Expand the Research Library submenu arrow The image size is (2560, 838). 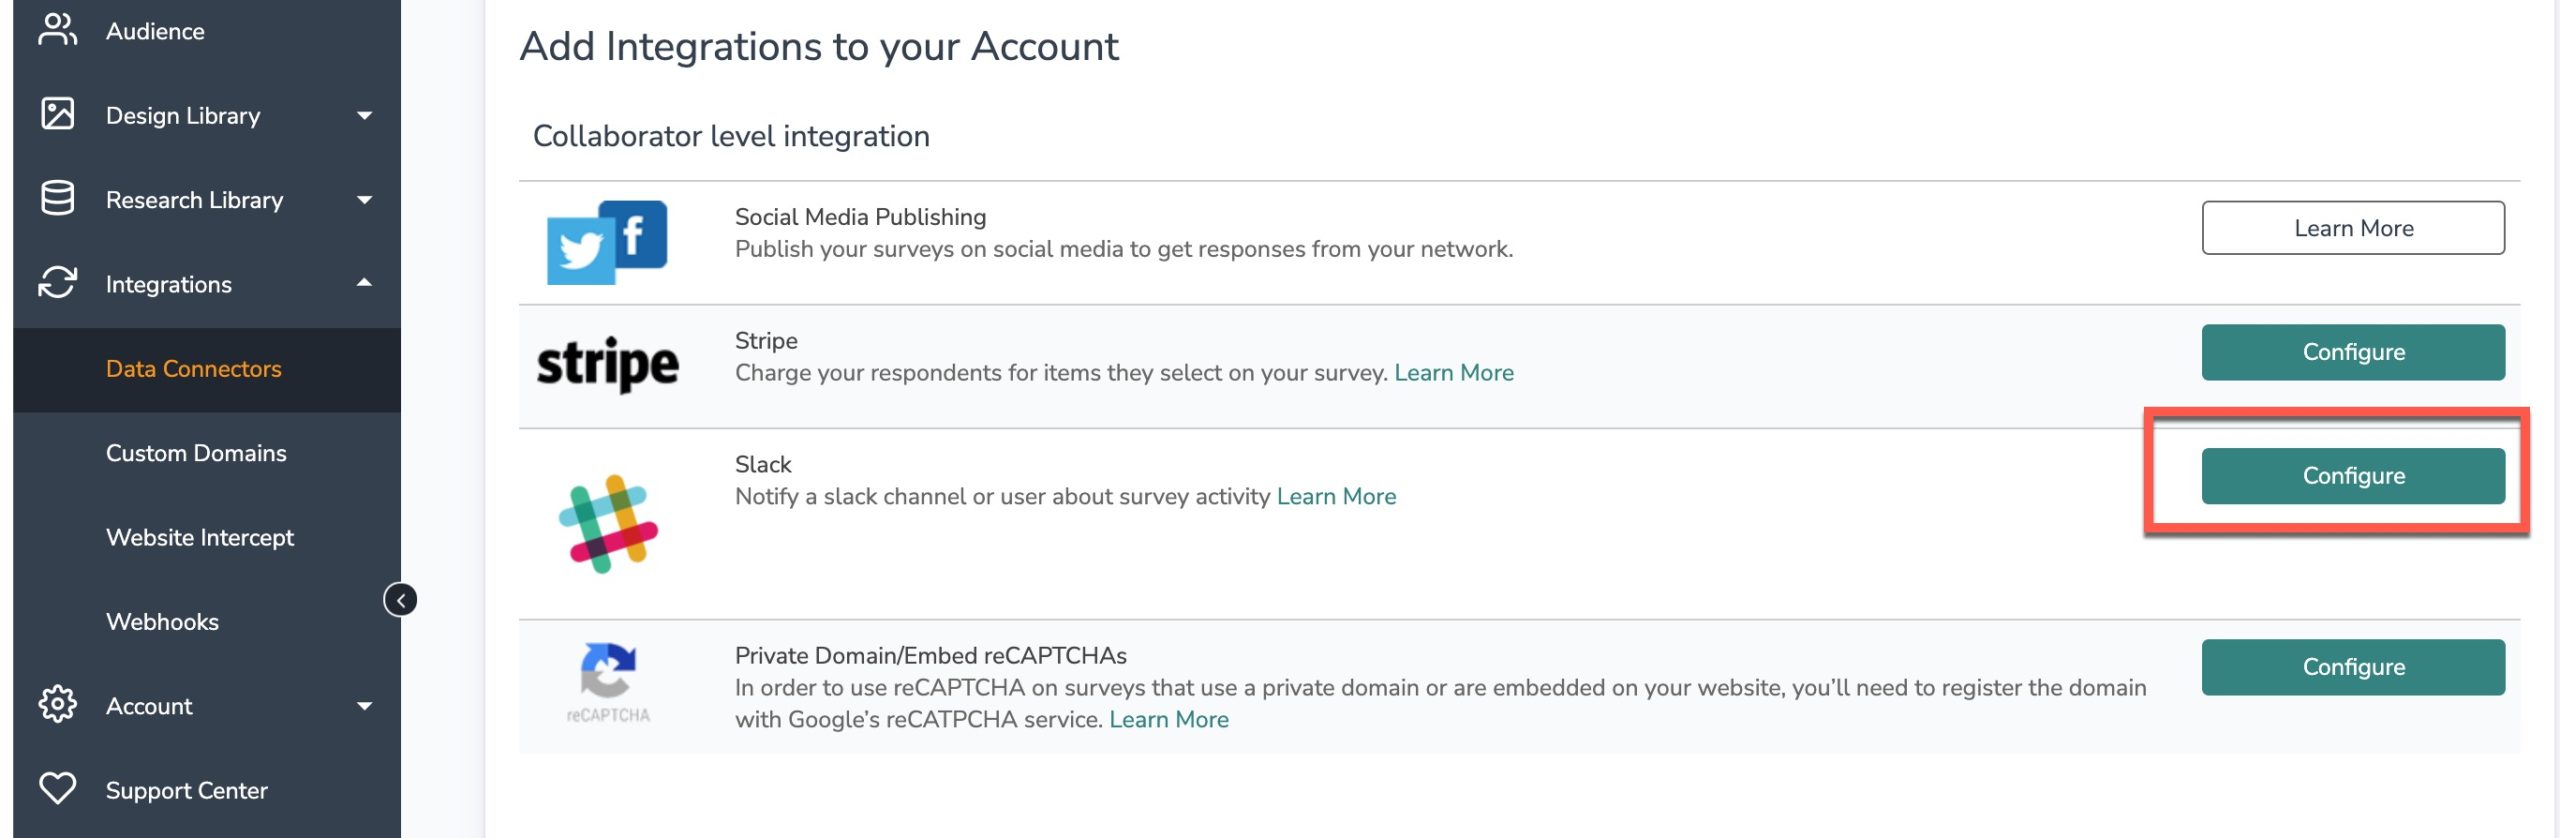(x=365, y=200)
